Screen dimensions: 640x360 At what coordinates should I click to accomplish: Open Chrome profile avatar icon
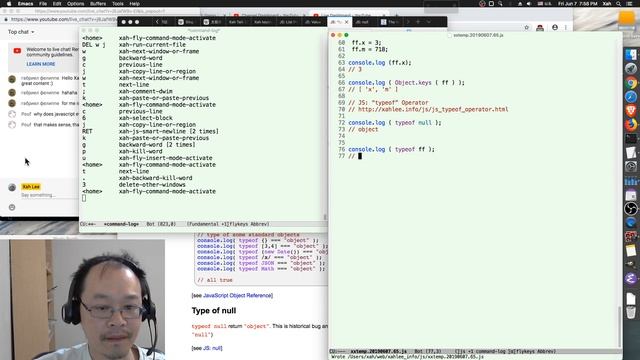pos(555,28)
